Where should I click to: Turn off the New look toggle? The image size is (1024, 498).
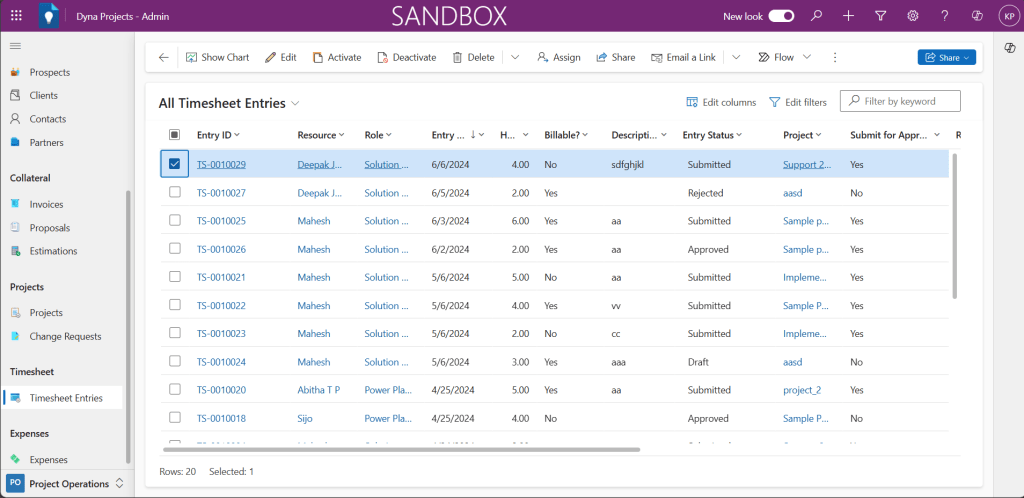[781, 16]
